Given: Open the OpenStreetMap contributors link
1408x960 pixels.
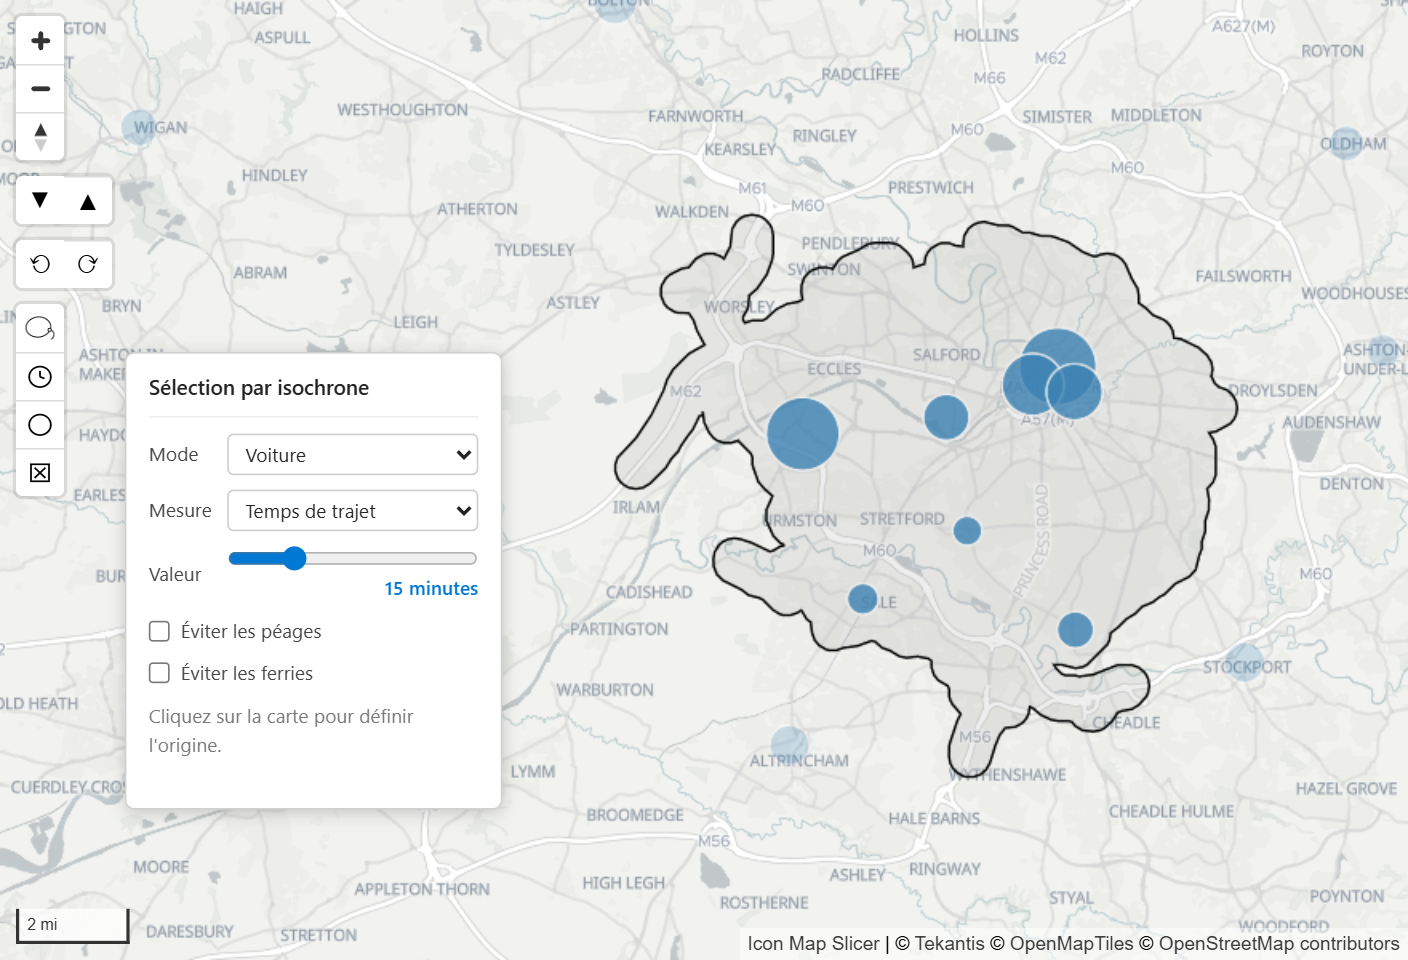Looking at the screenshot, I should click(x=1279, y=944).
